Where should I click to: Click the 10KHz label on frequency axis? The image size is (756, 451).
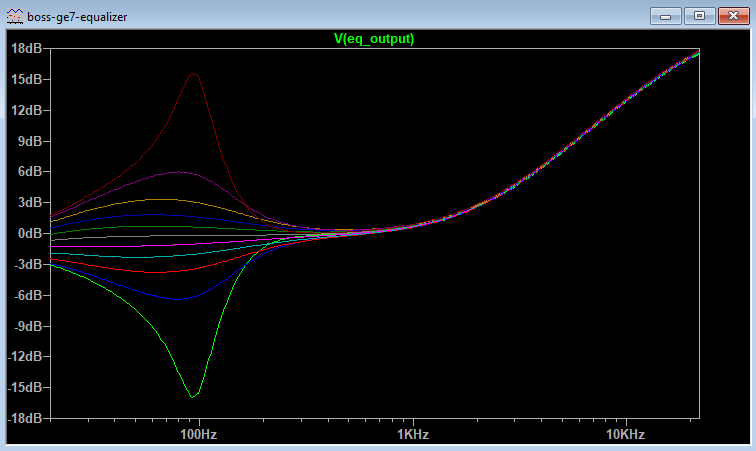pos(625,435)
